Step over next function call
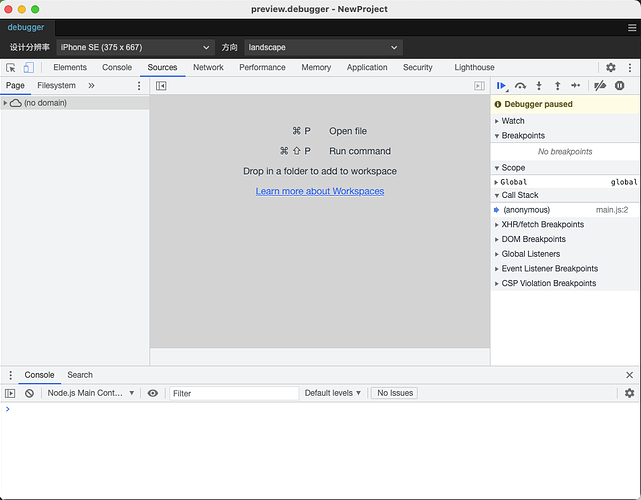641x500 pixels. 520,86
